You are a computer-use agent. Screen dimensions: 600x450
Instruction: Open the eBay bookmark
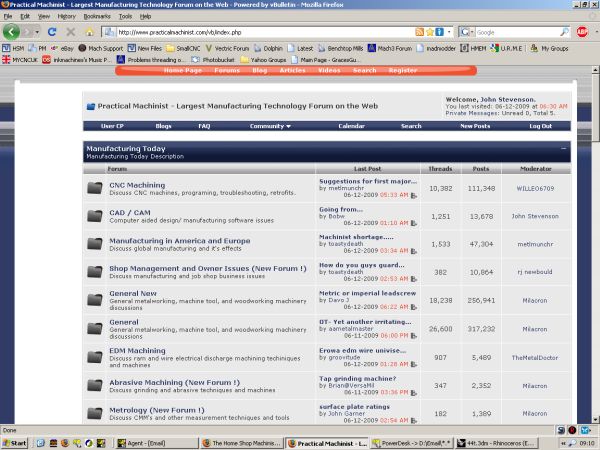pos(62,49)
